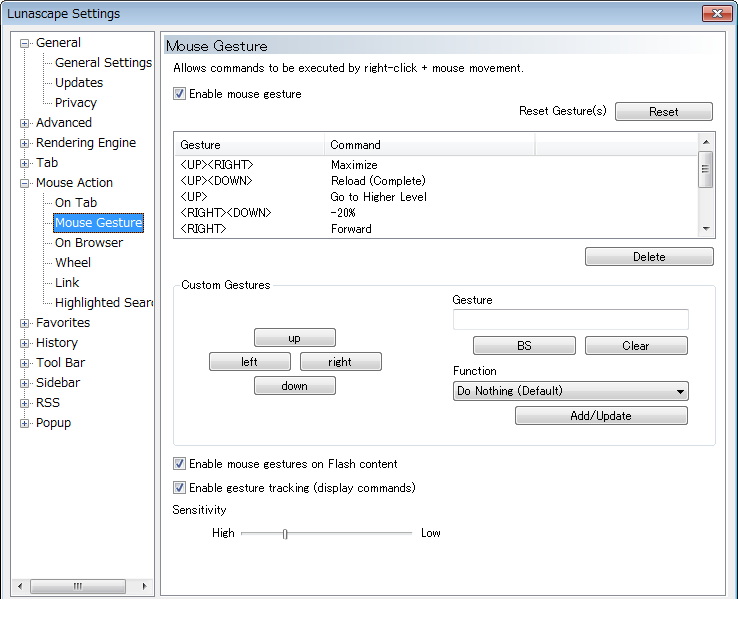Select the Rendering Engine tree label
The image size is (738, 634).
click(x=86, y=143)
